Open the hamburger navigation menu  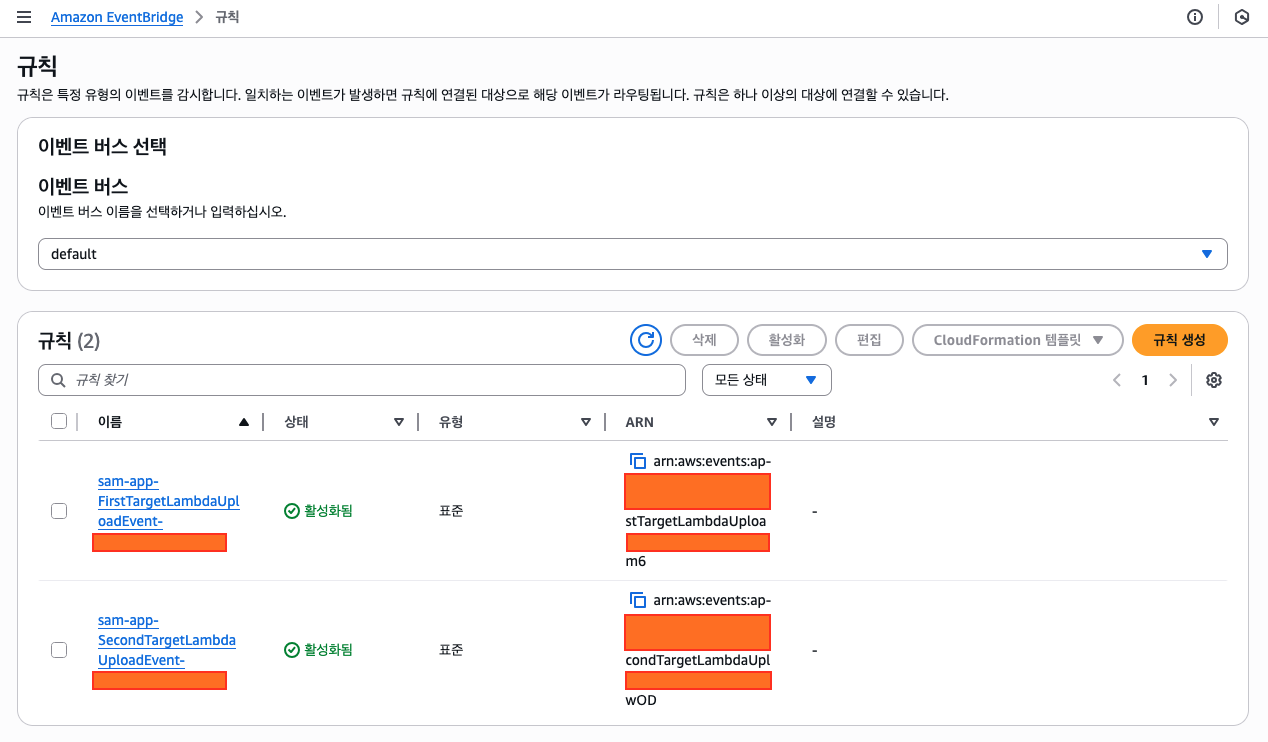point(24,17)
